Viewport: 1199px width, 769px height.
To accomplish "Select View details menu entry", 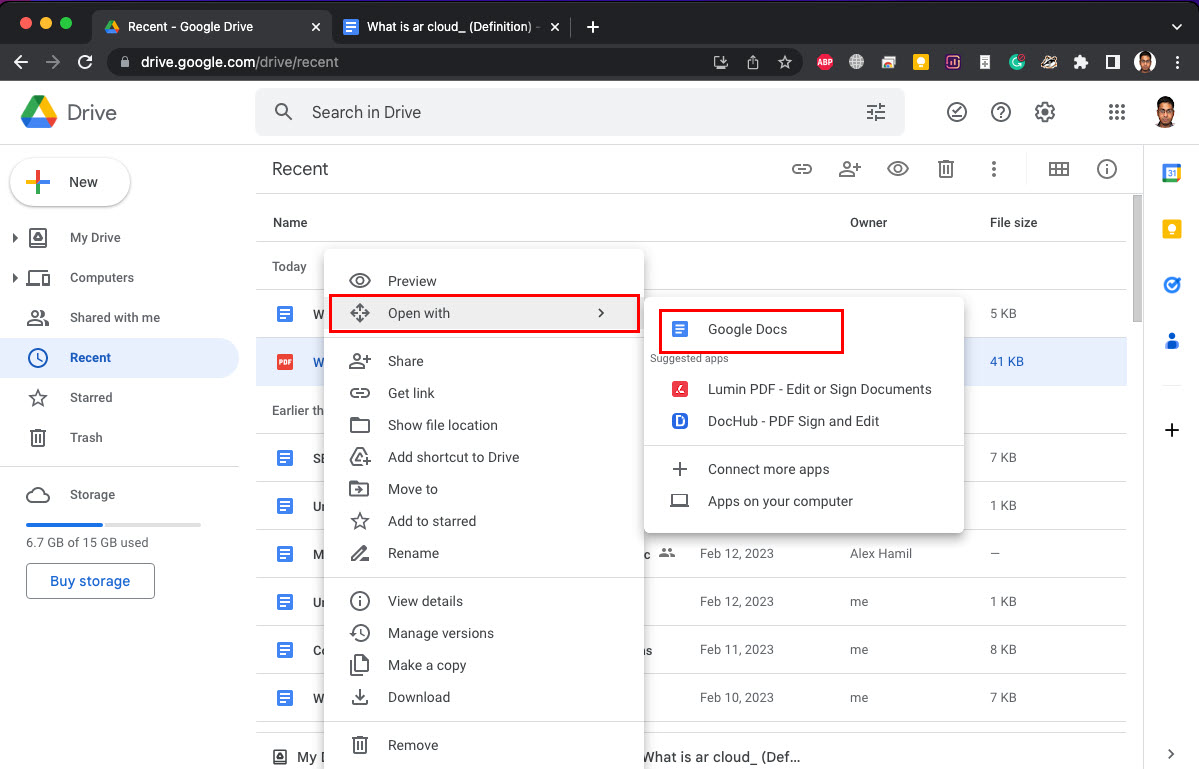I will (486, 601).
